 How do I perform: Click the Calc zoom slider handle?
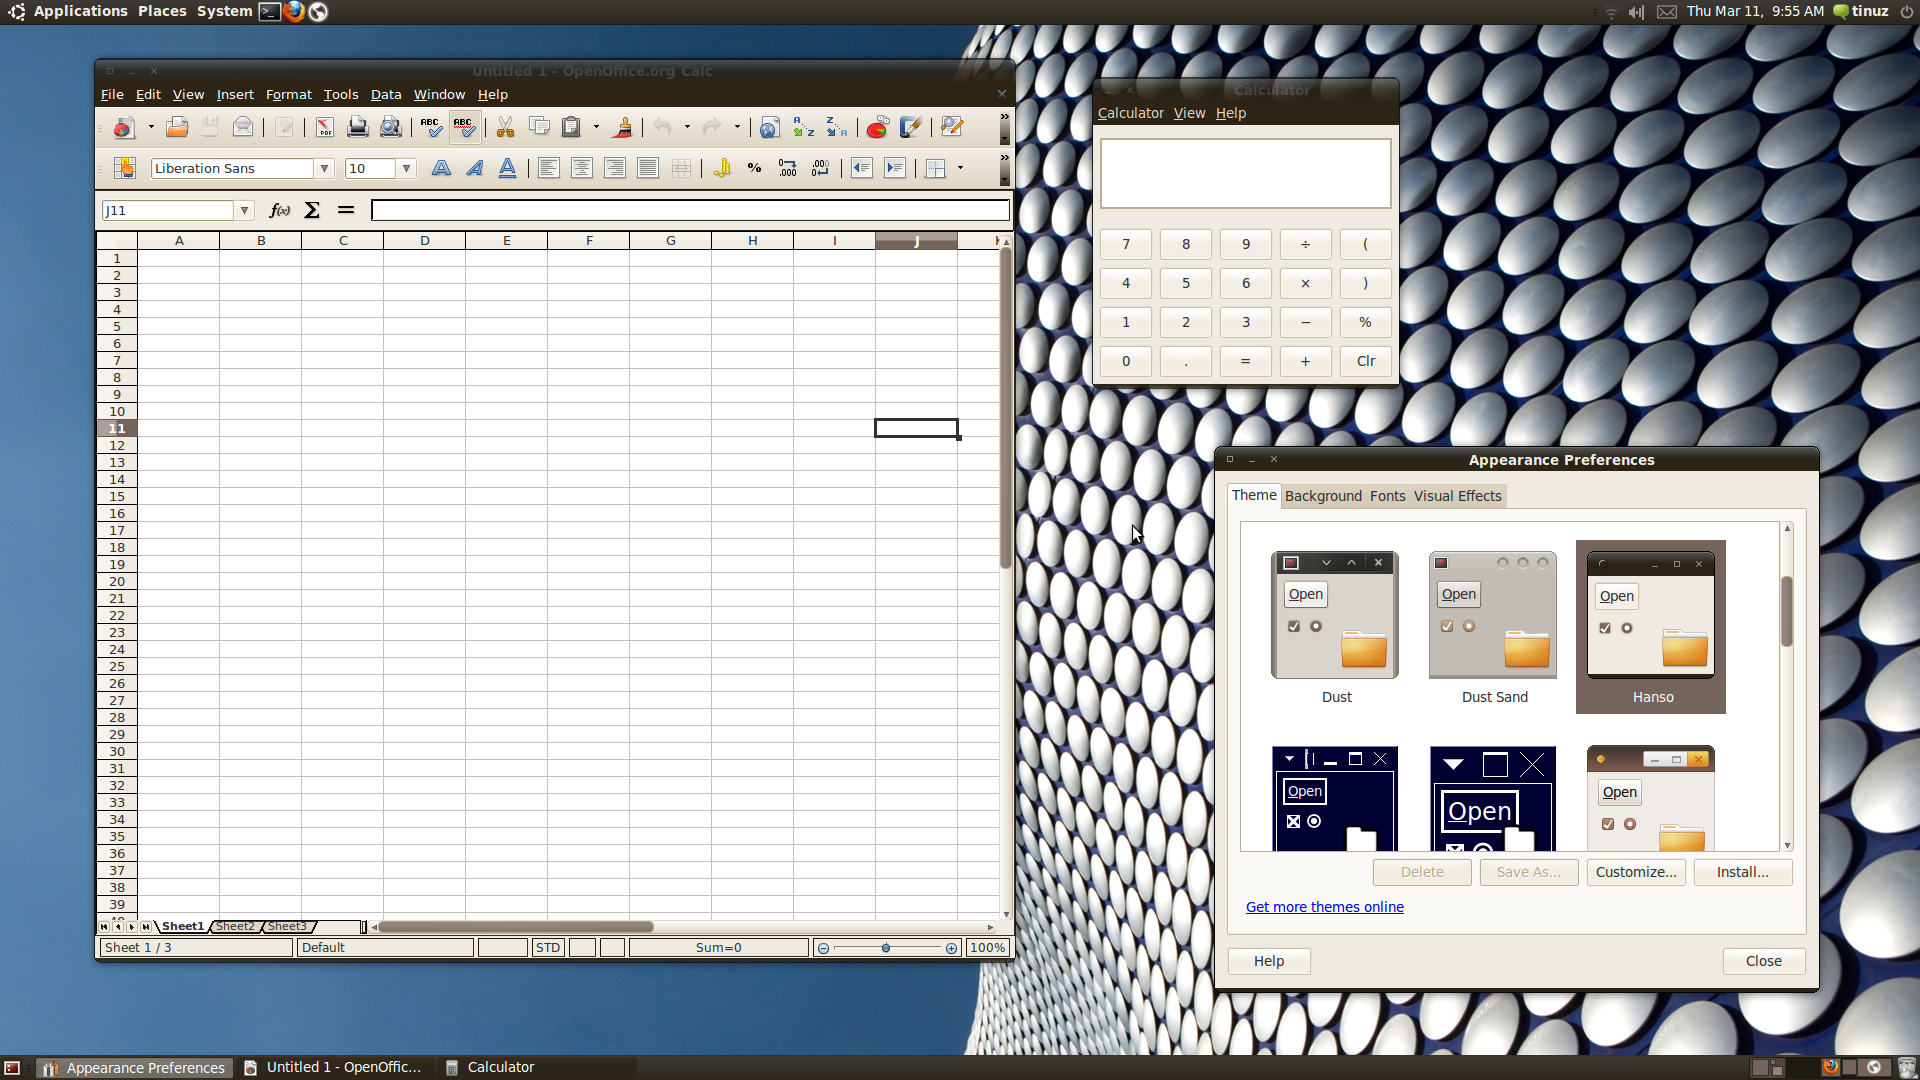886,948
